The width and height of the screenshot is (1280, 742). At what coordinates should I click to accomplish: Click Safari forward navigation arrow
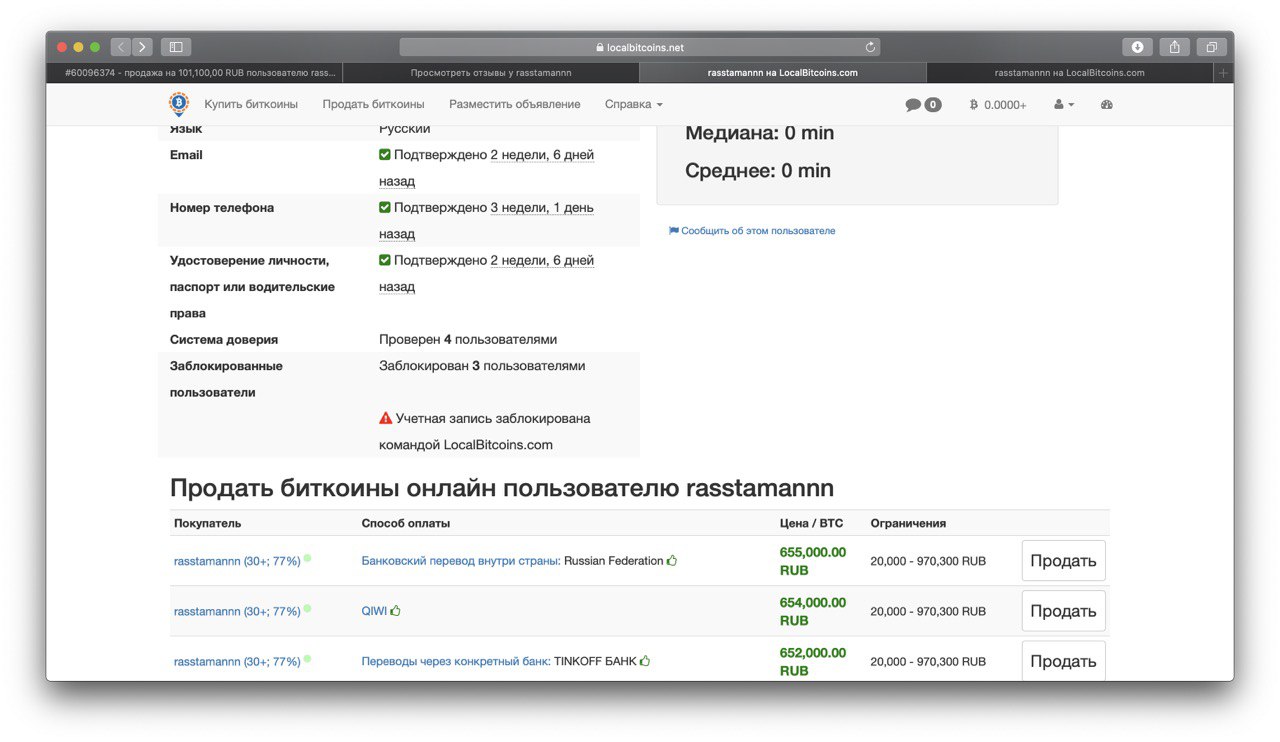point(142,47)
